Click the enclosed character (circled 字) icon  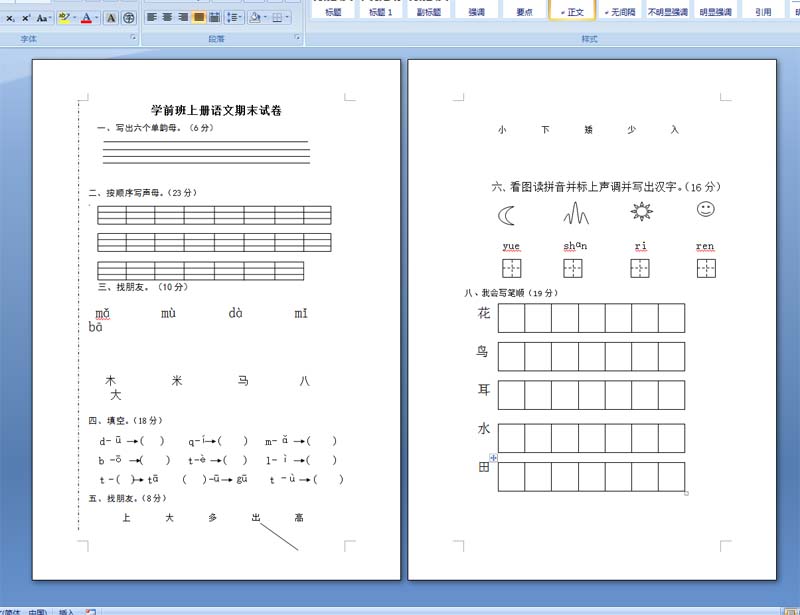click(129, 18)
